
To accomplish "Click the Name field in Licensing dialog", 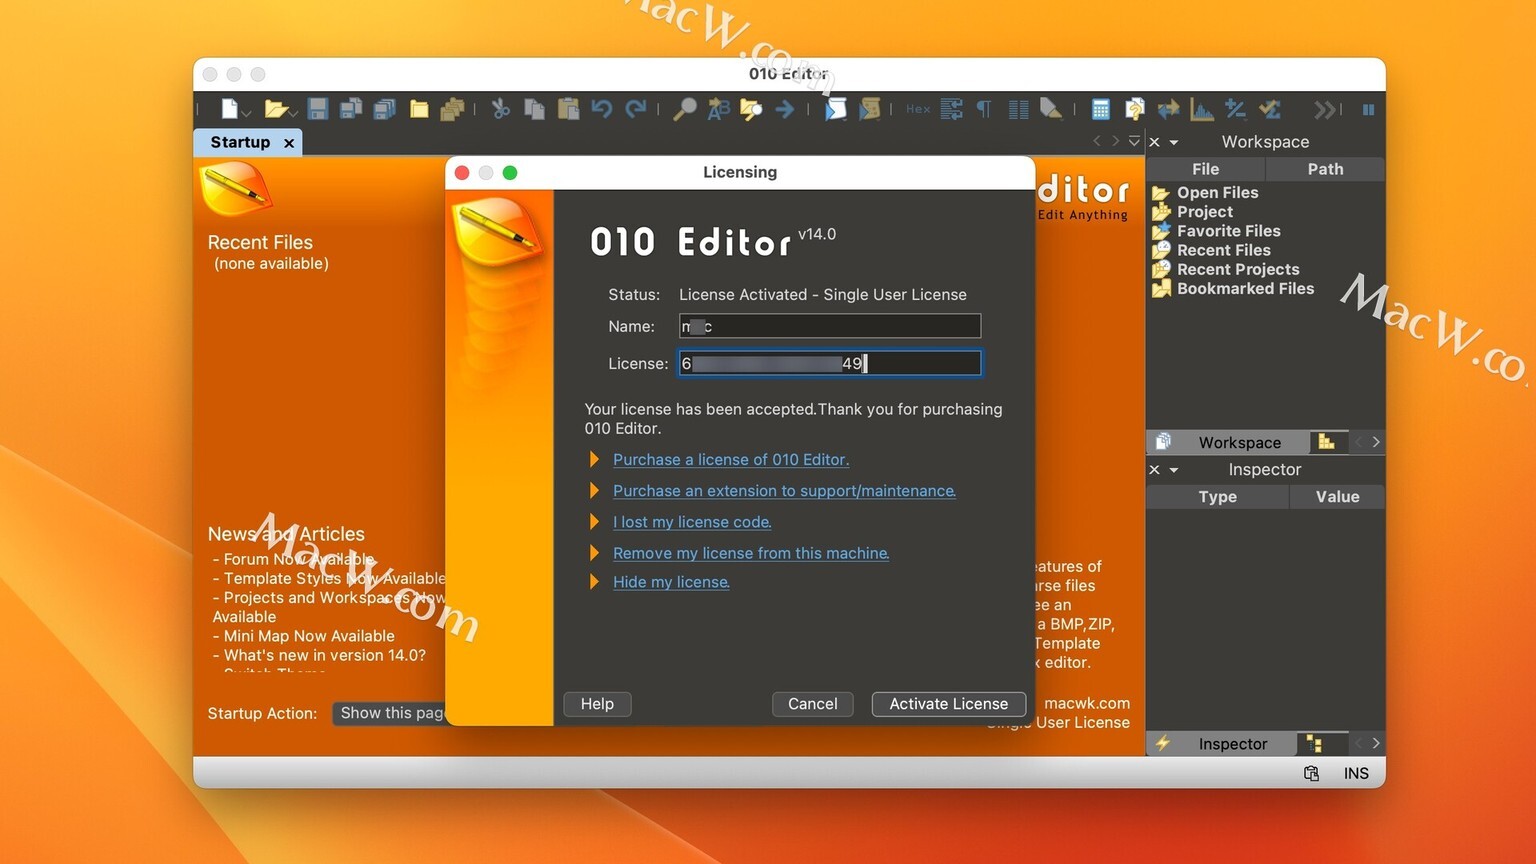I will pyautogui.click(x=830, y=326).
